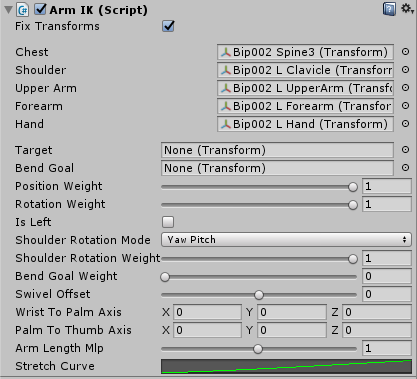The image size is (417, 379).
Task: Click the Arm Length Mlp value field
Action: [x=387, y=348]
